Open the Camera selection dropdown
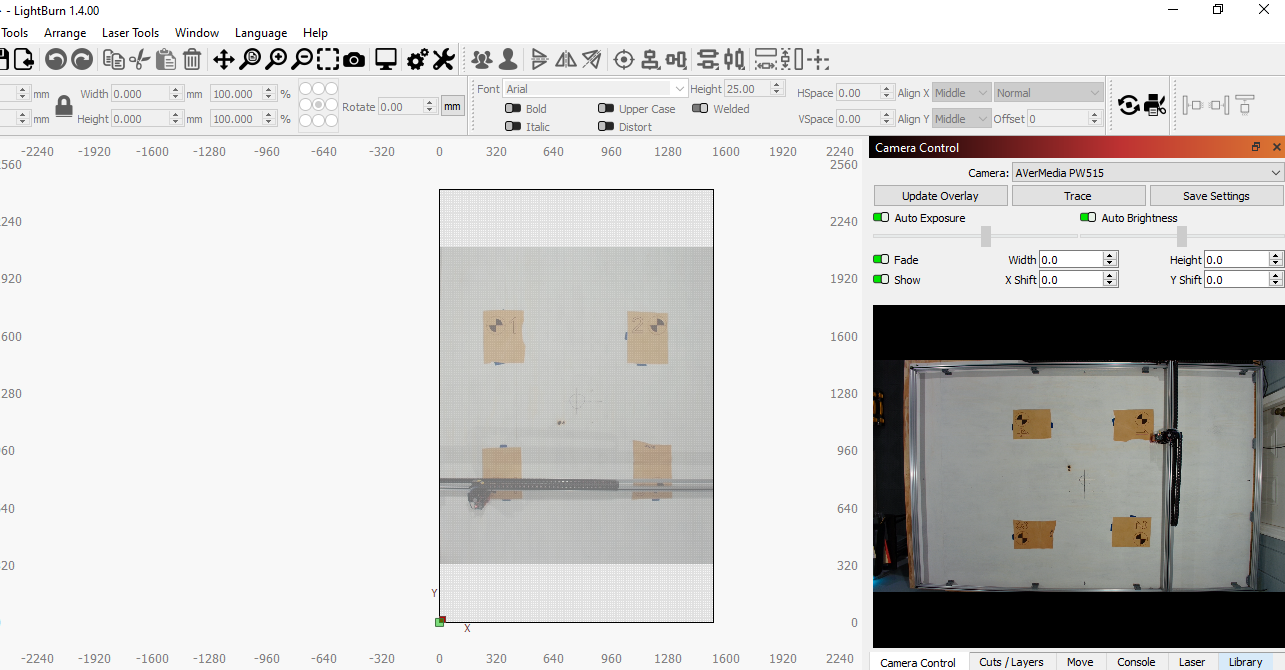This screenshot has height=670, width=1285. pos(1147,173)
